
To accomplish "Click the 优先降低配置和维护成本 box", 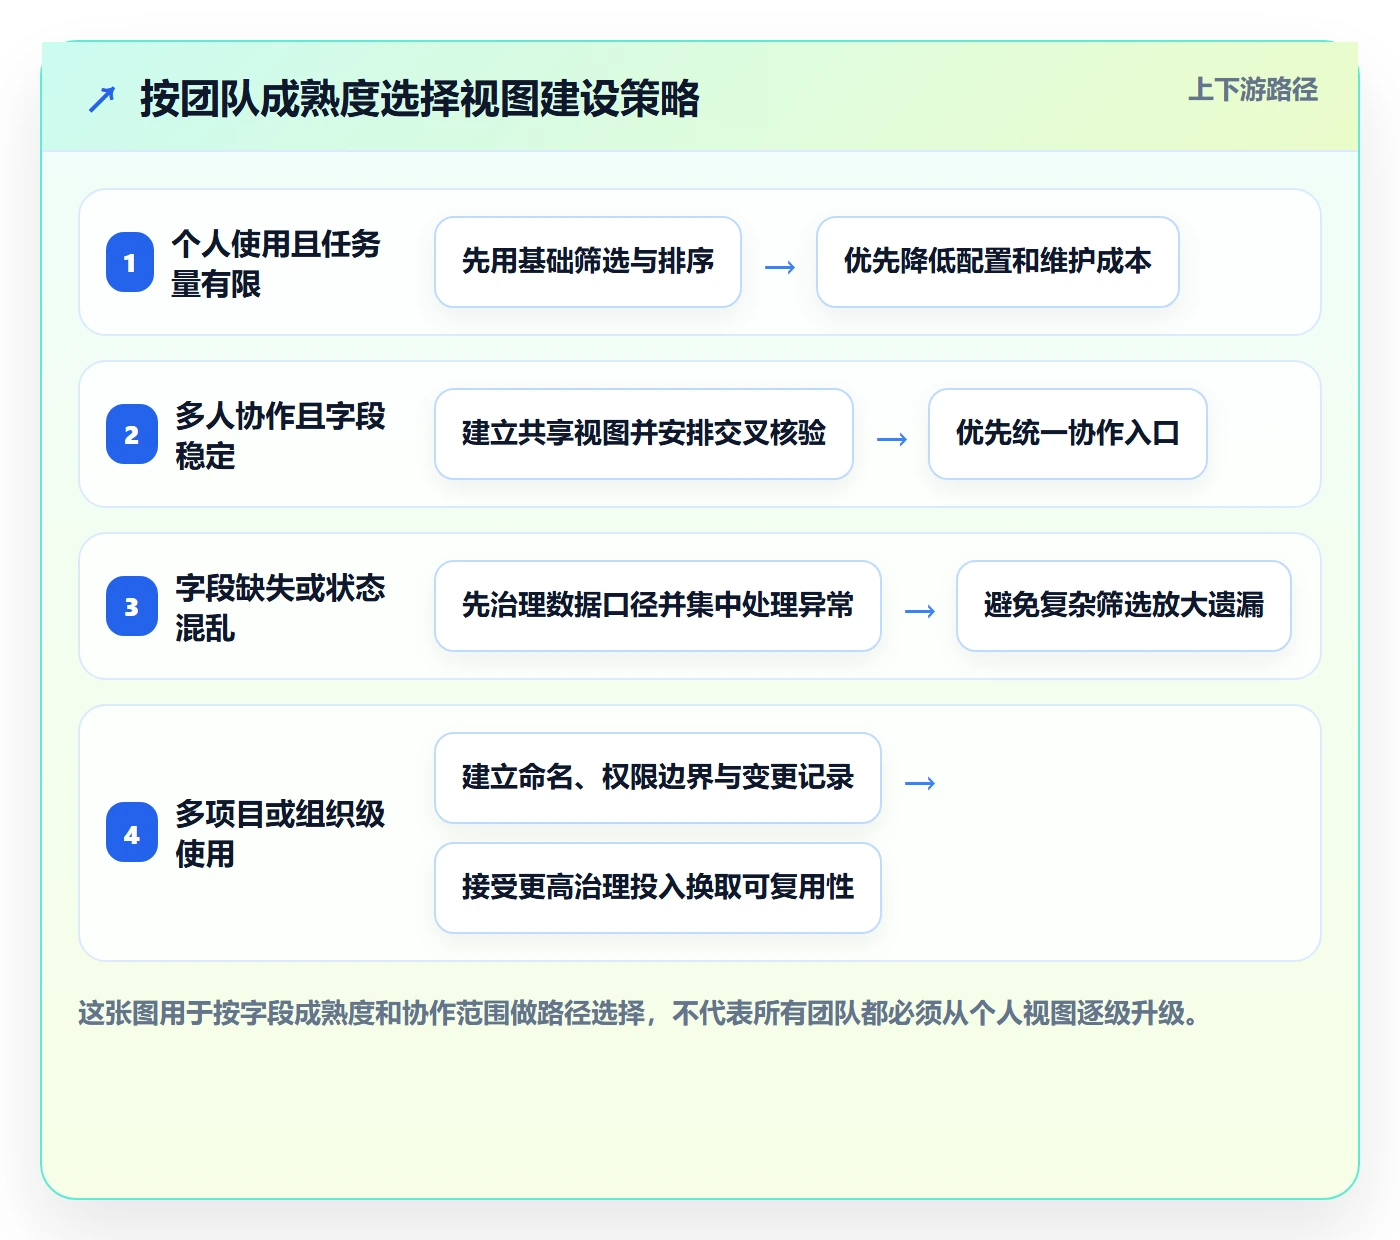I will (x=998, y=262).
